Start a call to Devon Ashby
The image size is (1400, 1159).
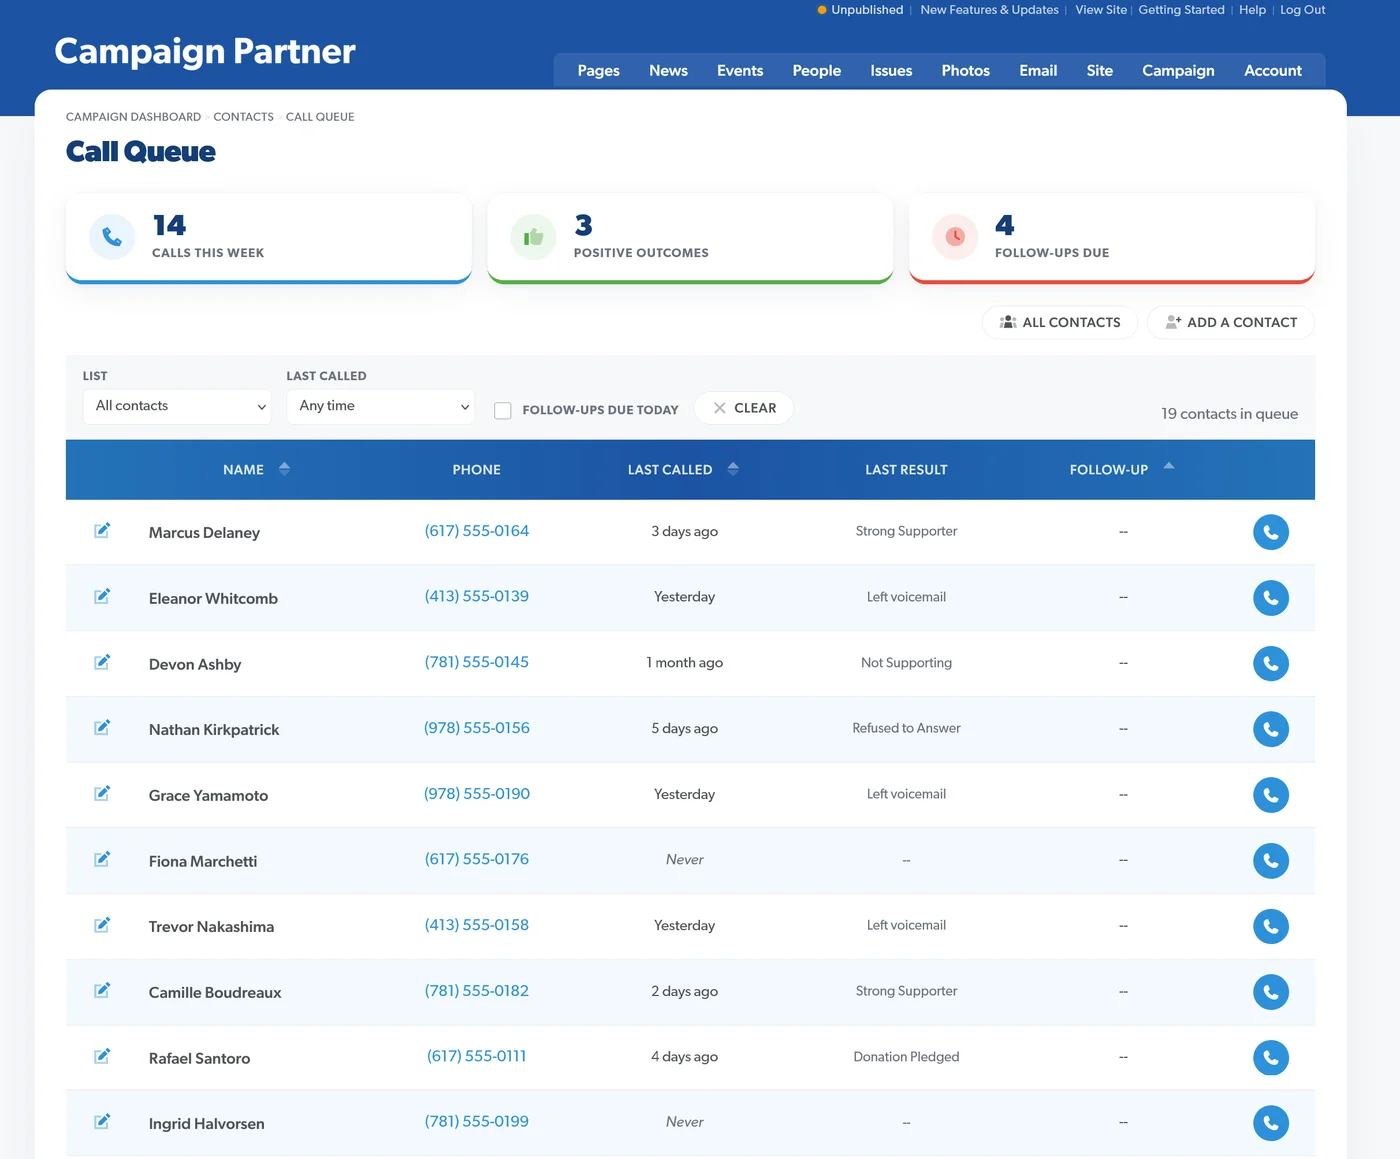1270,663
